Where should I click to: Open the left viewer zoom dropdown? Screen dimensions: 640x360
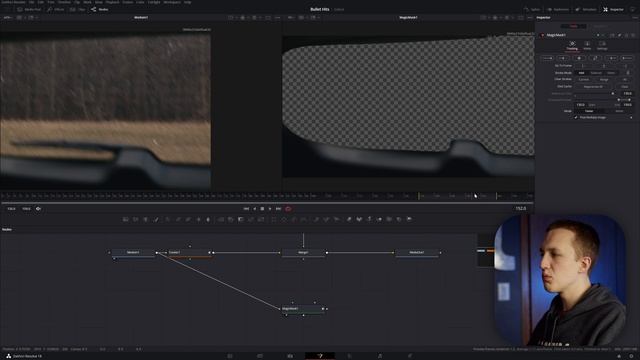tap(8, 18)
